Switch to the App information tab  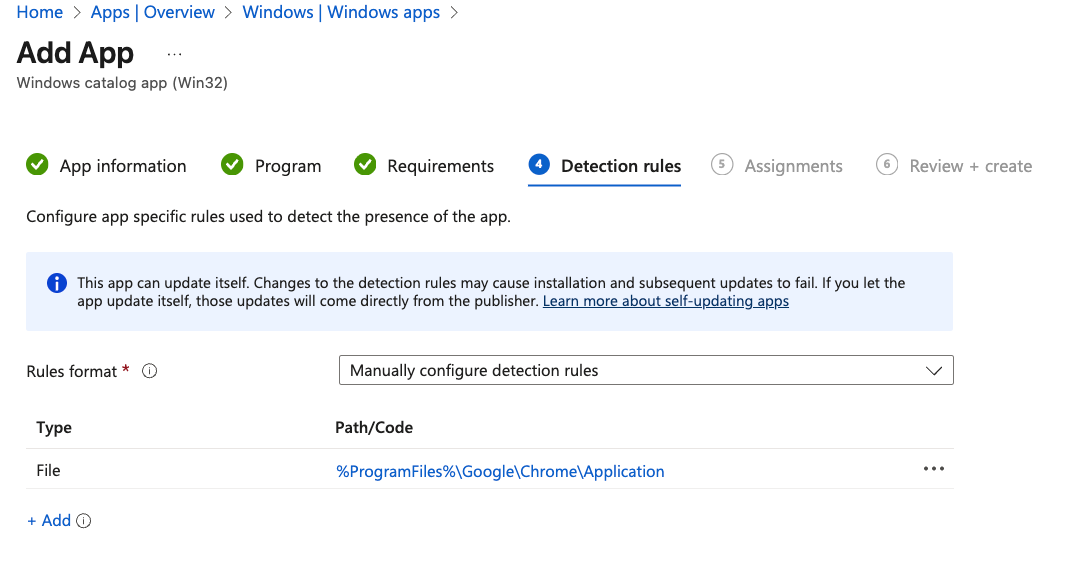pyautogui.click(x=122, y=166)
